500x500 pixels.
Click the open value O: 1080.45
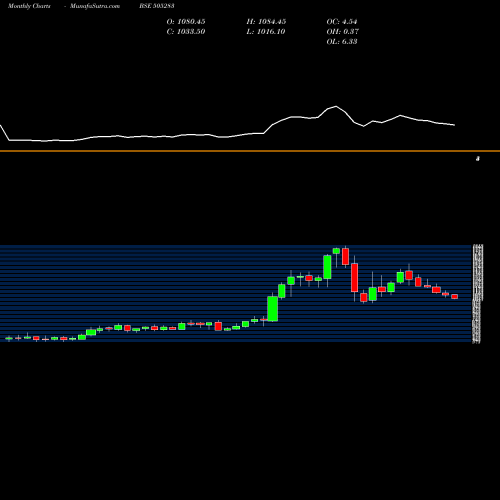(x=186, y=22)
